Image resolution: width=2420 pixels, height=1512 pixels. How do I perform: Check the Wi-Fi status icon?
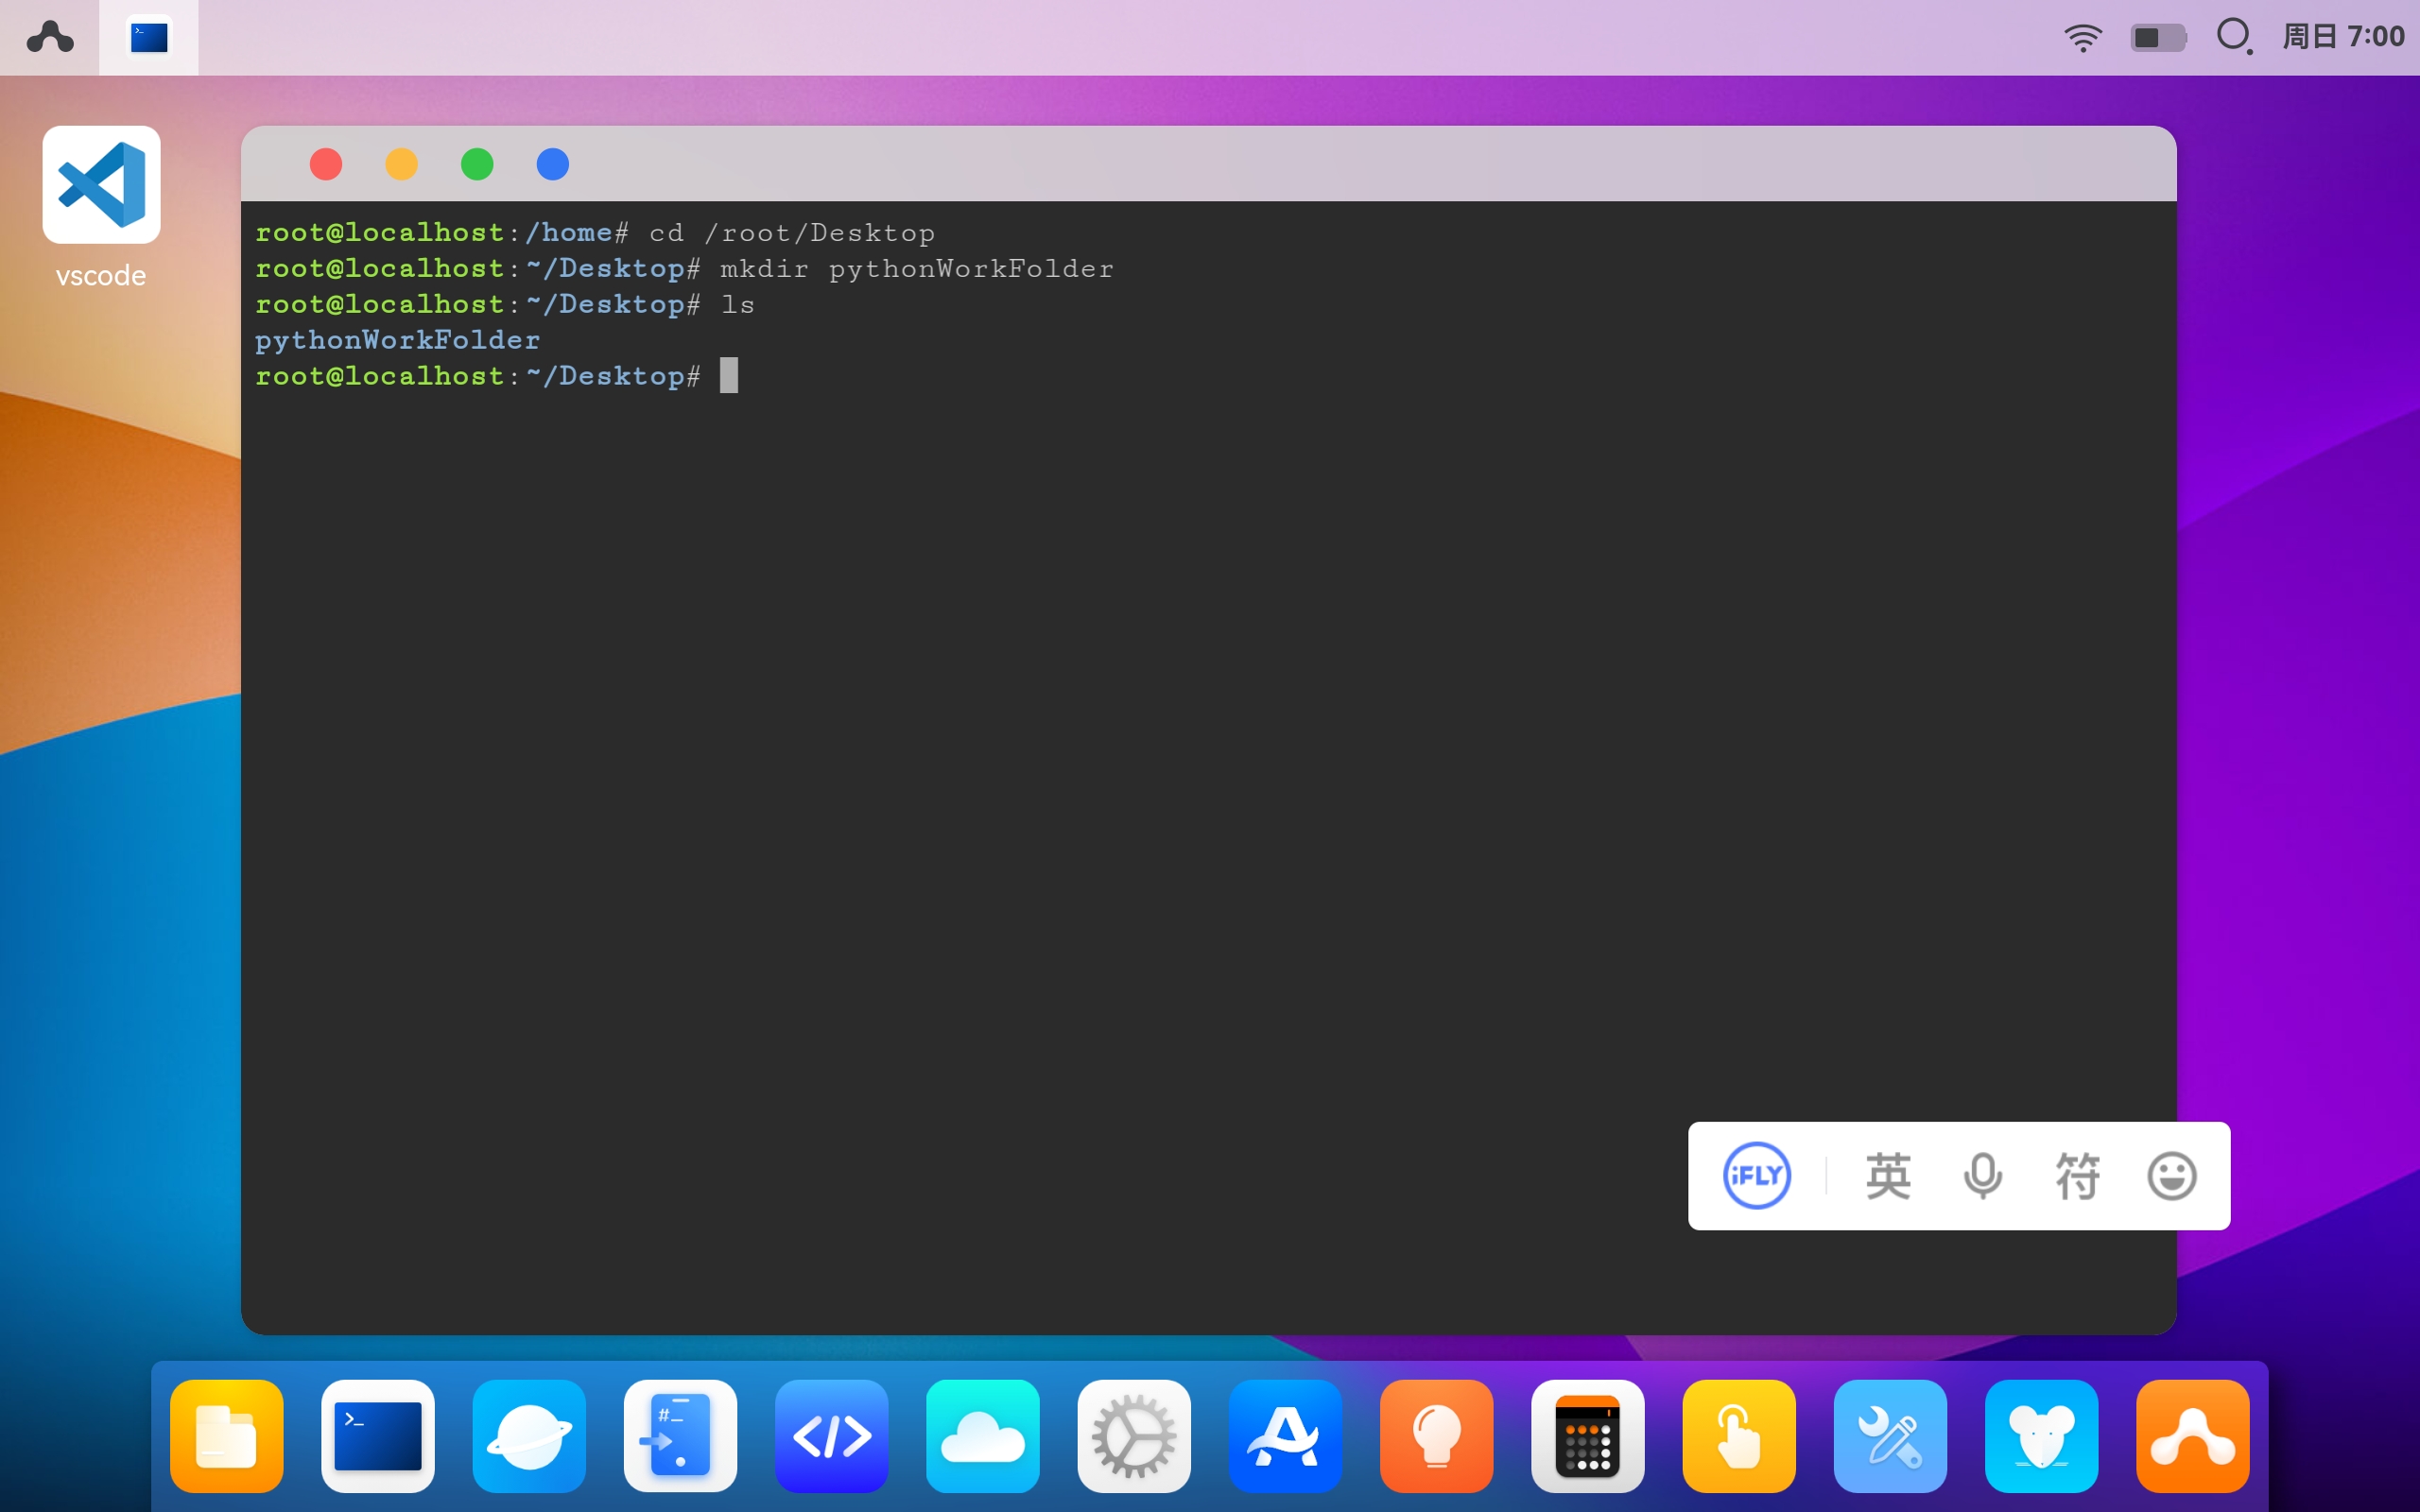coord(2083,38)
